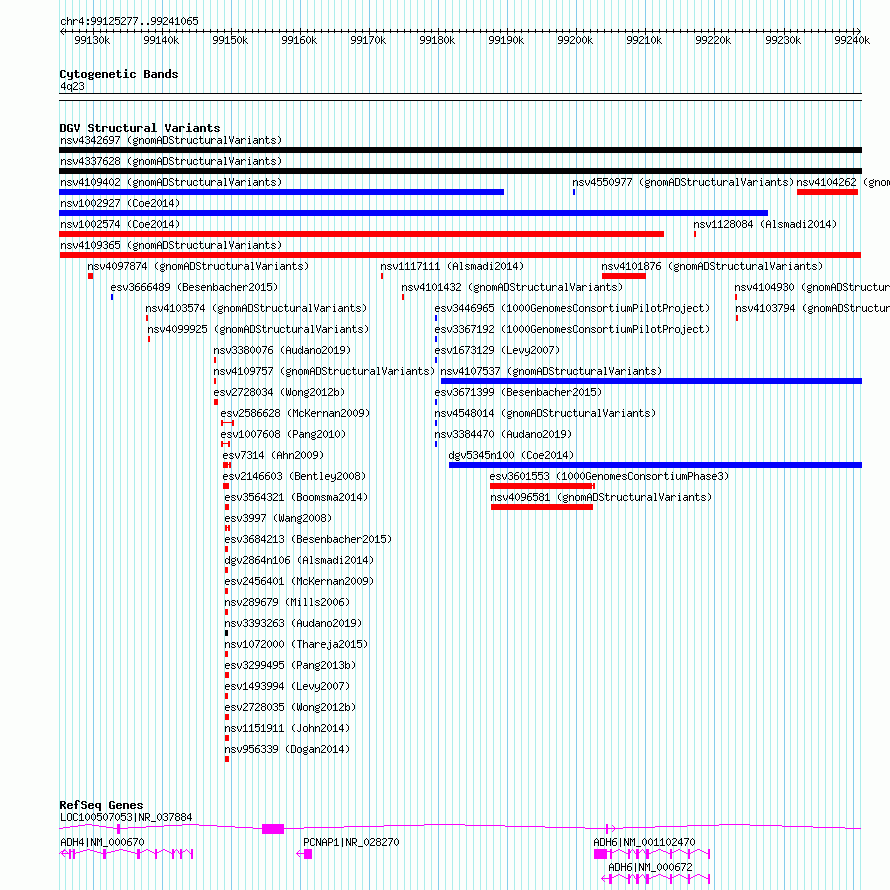Click dgv2864n106 (Alsmadi2014) label
Viewport: 890px width, 890px height.
(x=299, y=560)
